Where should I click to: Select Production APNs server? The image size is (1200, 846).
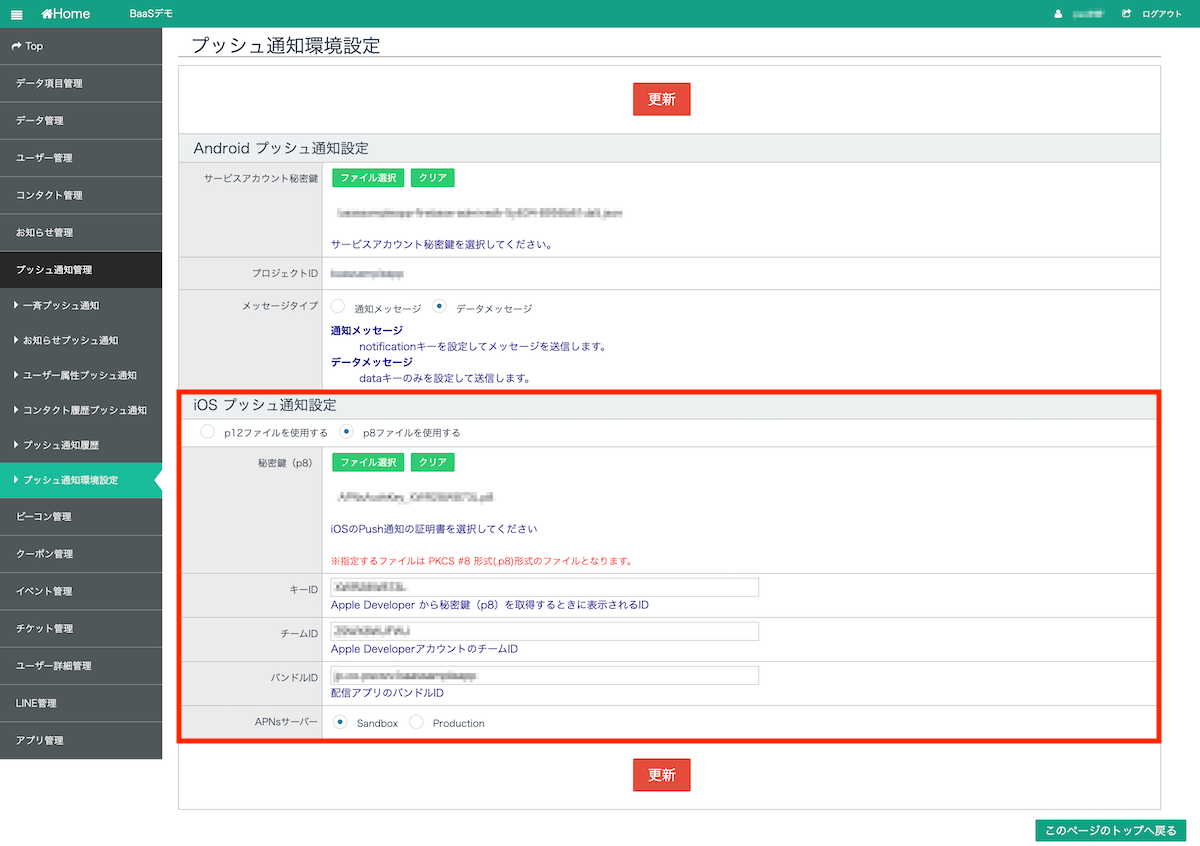click(x=416, y=722)
